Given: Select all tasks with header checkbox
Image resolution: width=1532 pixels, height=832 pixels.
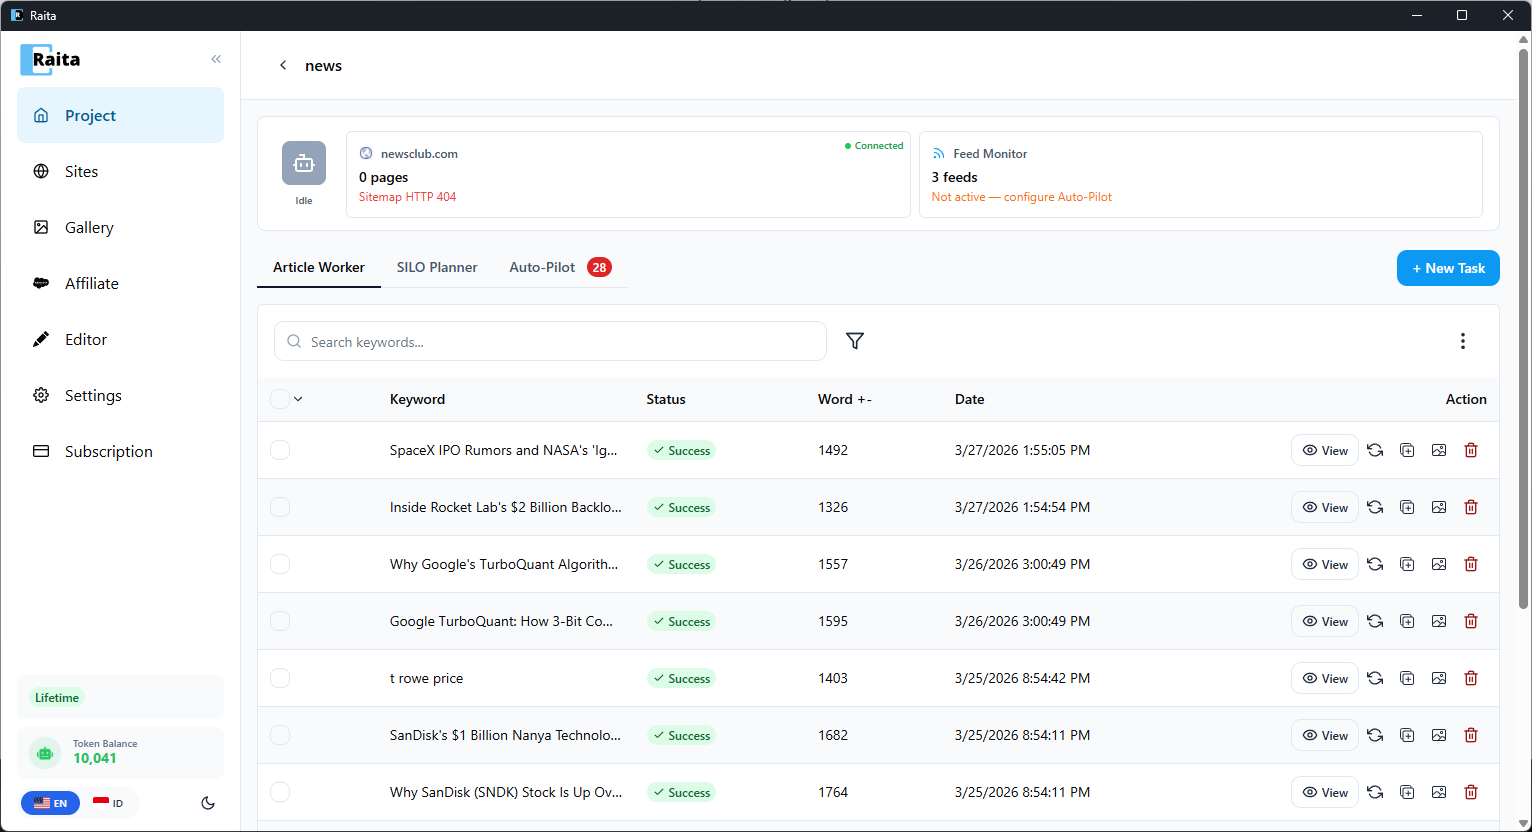Looking at the screenshot, I should (280, 399).
